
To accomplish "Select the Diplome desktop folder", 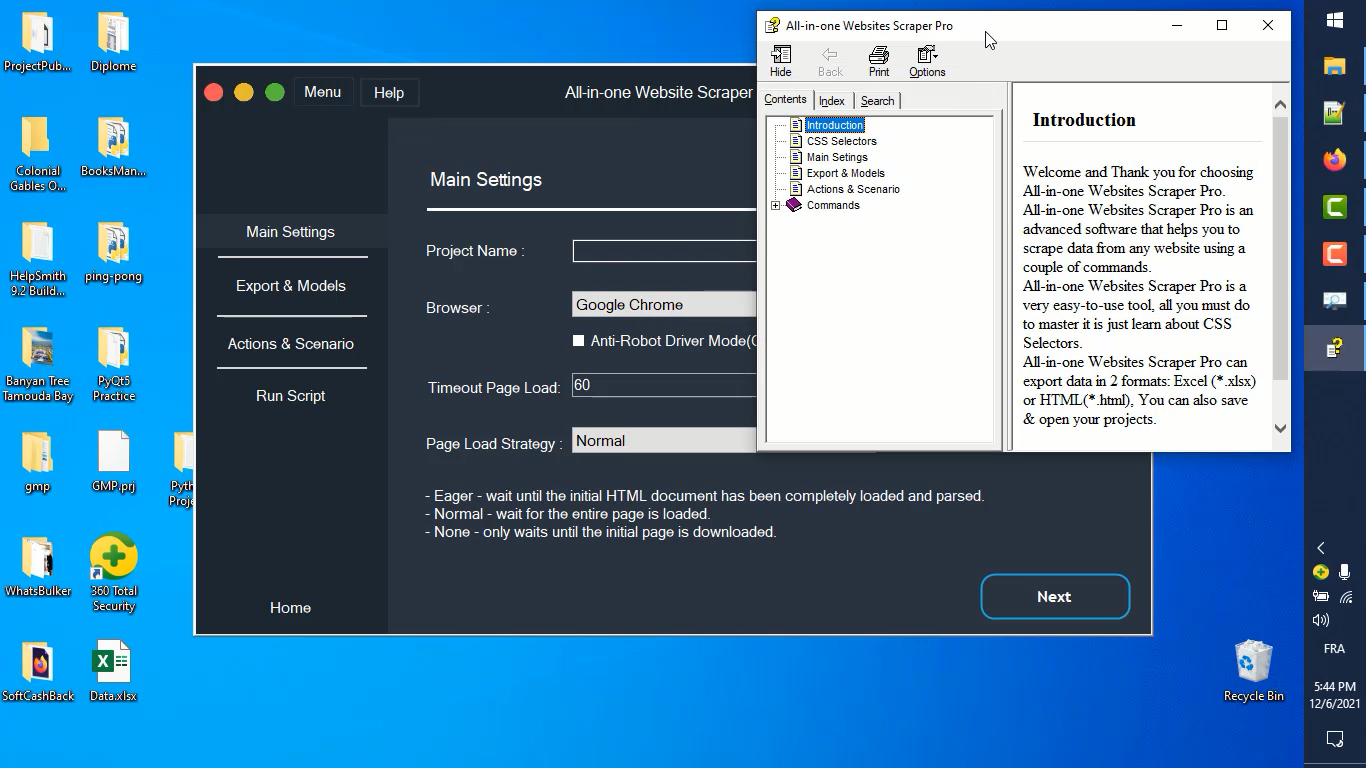I will [113, 42].
